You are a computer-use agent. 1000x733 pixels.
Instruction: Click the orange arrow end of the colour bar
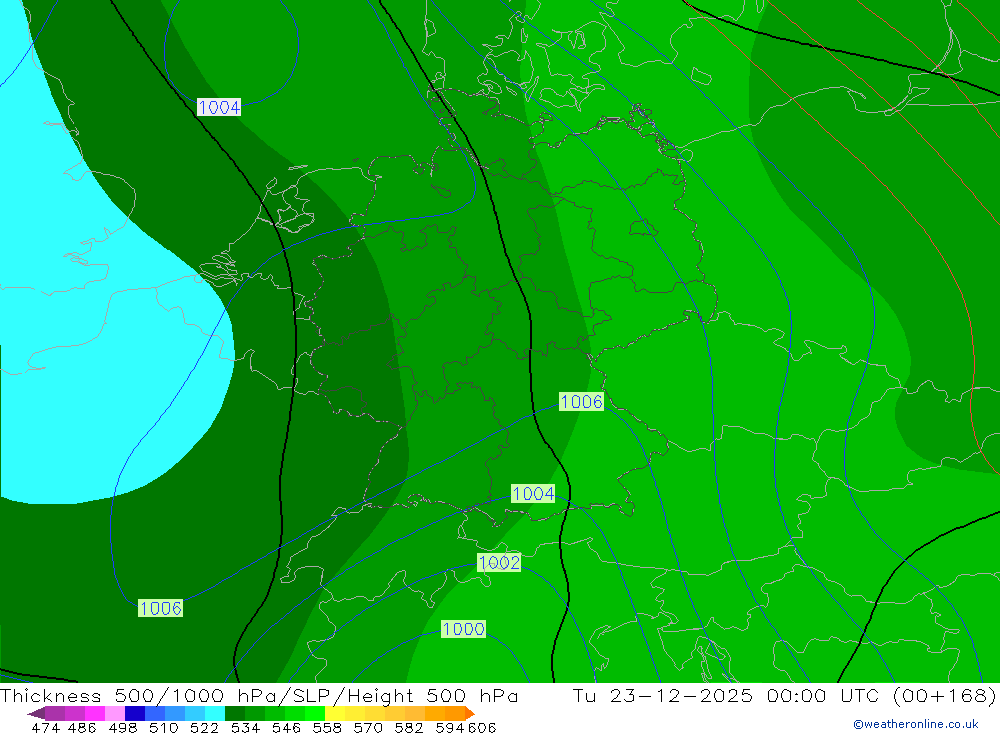tap(470, 713)
